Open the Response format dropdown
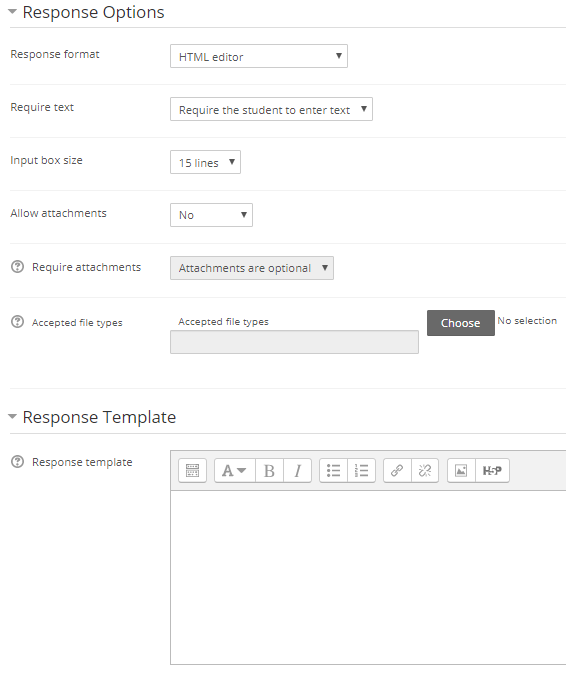 point(259,56)
